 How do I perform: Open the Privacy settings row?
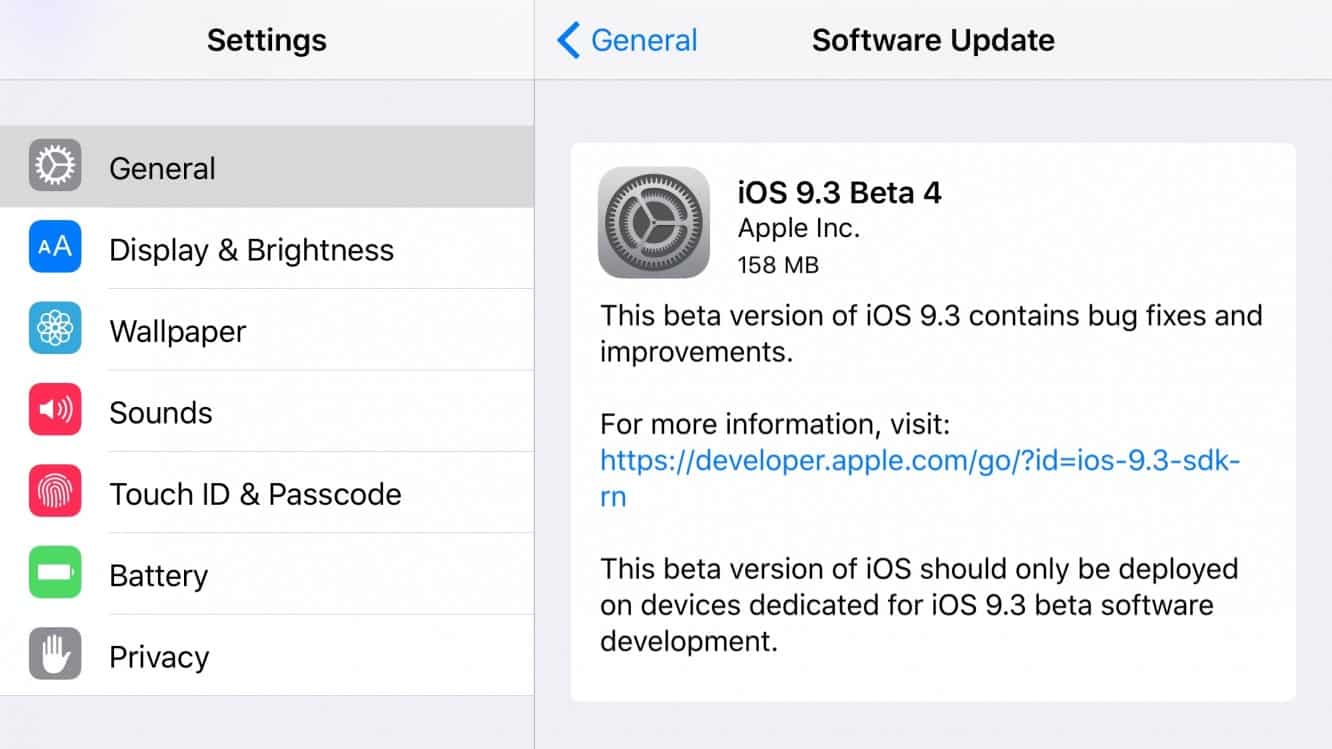[x=300, y=657]
